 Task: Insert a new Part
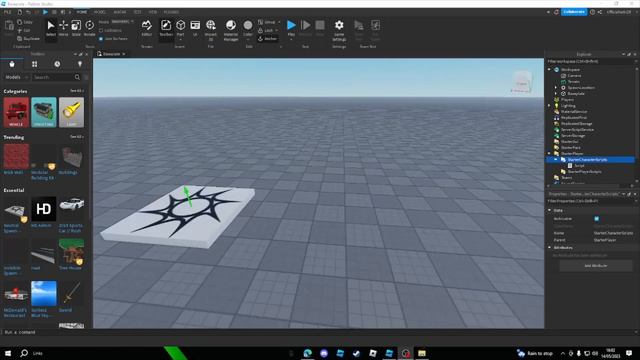[180, 28]
